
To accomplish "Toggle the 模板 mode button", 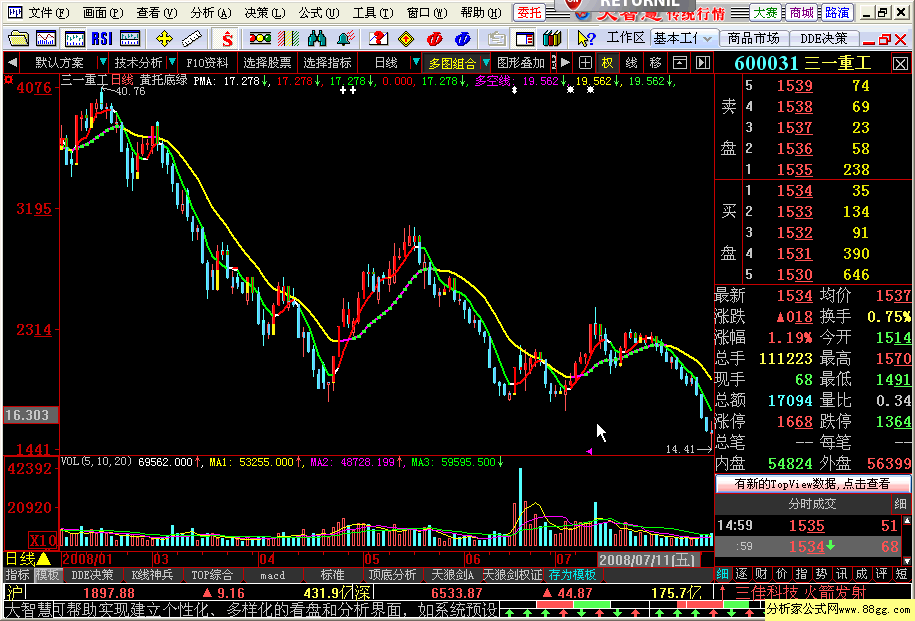I will (x=47, y=575).
